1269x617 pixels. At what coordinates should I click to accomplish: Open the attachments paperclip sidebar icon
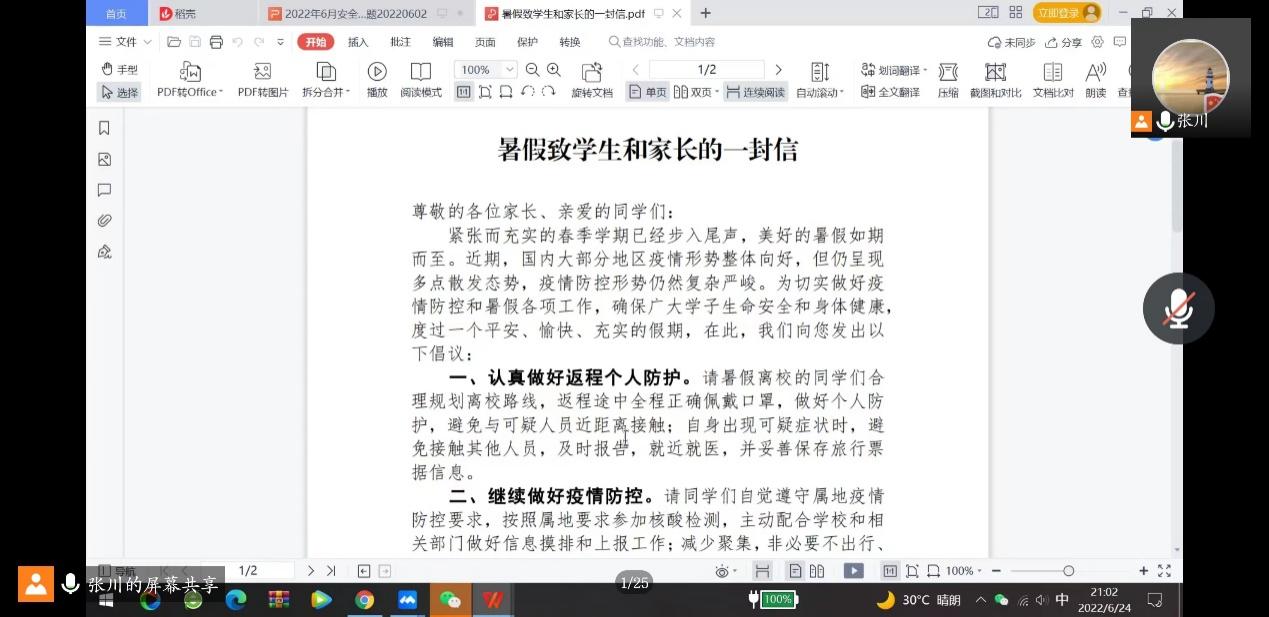pos(104,221)
